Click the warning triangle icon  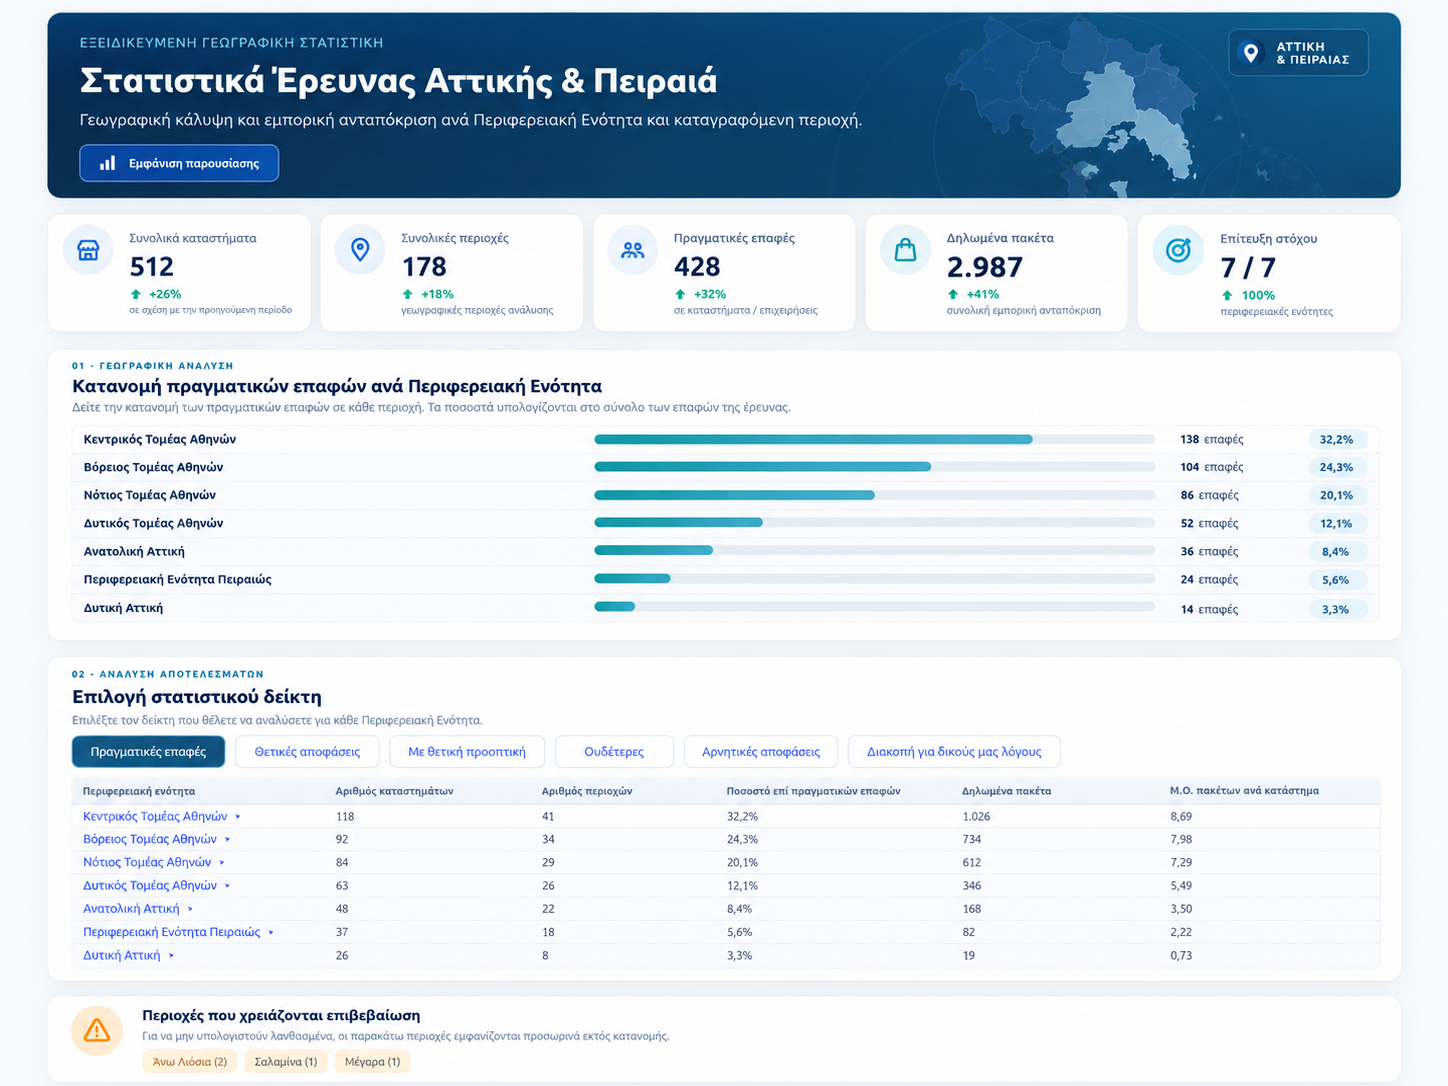97,1030
